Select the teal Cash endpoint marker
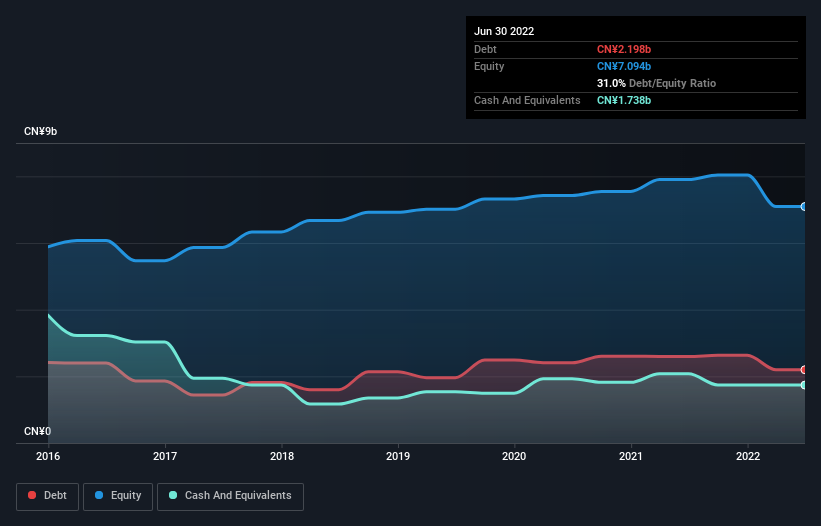This screenshot has width=821, height=526. point(804,385)
